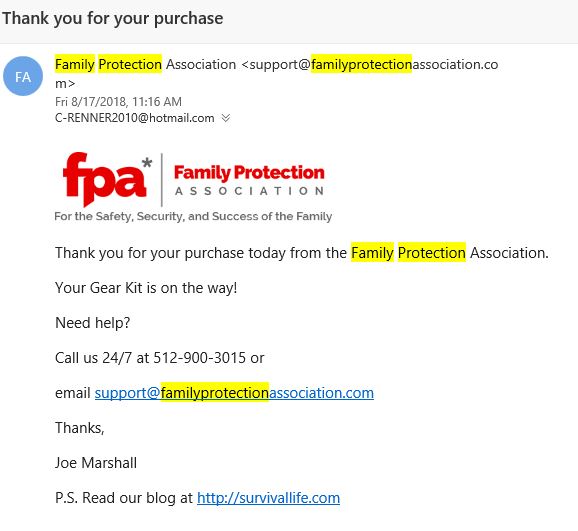Click the highlighted word Protection in body text
Image resolution: width=578 pixels, height=531 pixels.
click(x=432, y=253)
